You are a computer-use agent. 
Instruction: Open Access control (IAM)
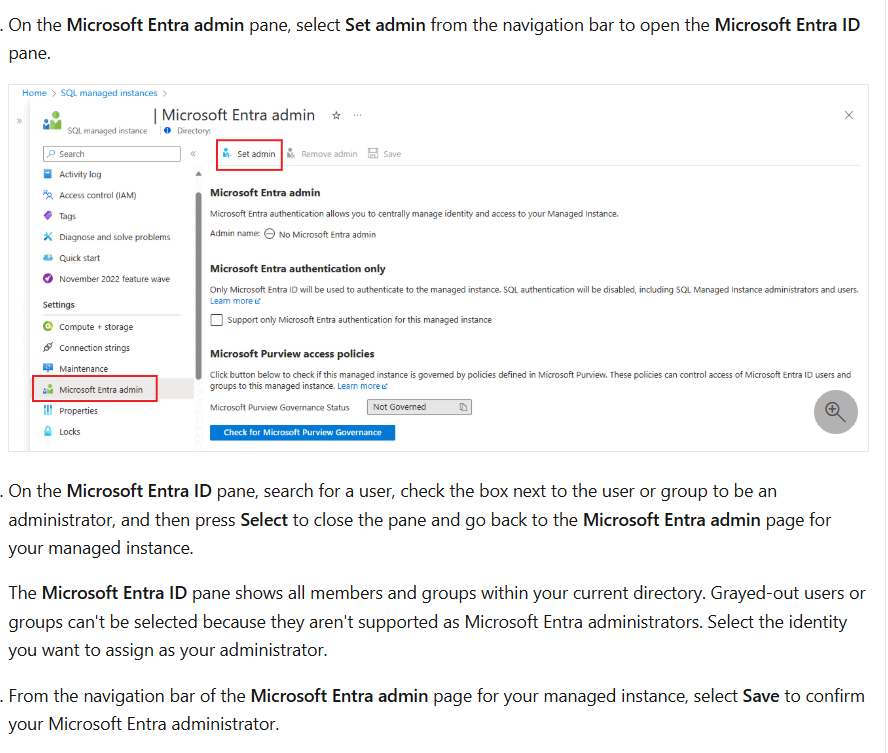click(97, 195)
